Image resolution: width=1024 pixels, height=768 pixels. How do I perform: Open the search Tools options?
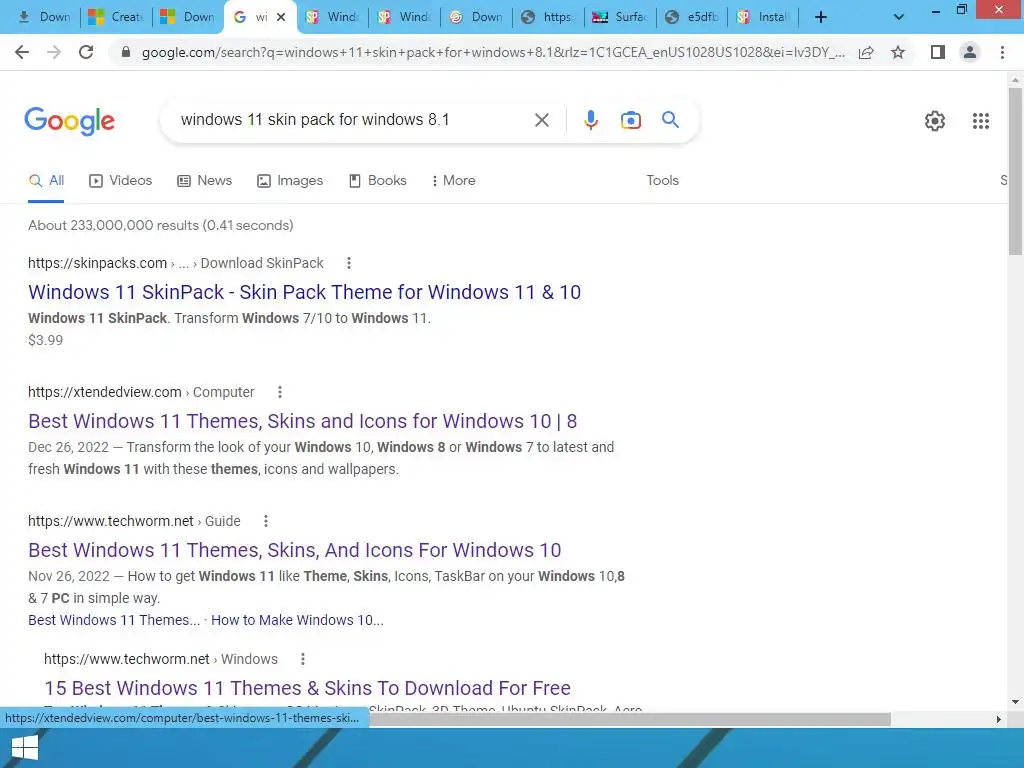[662, 180]
